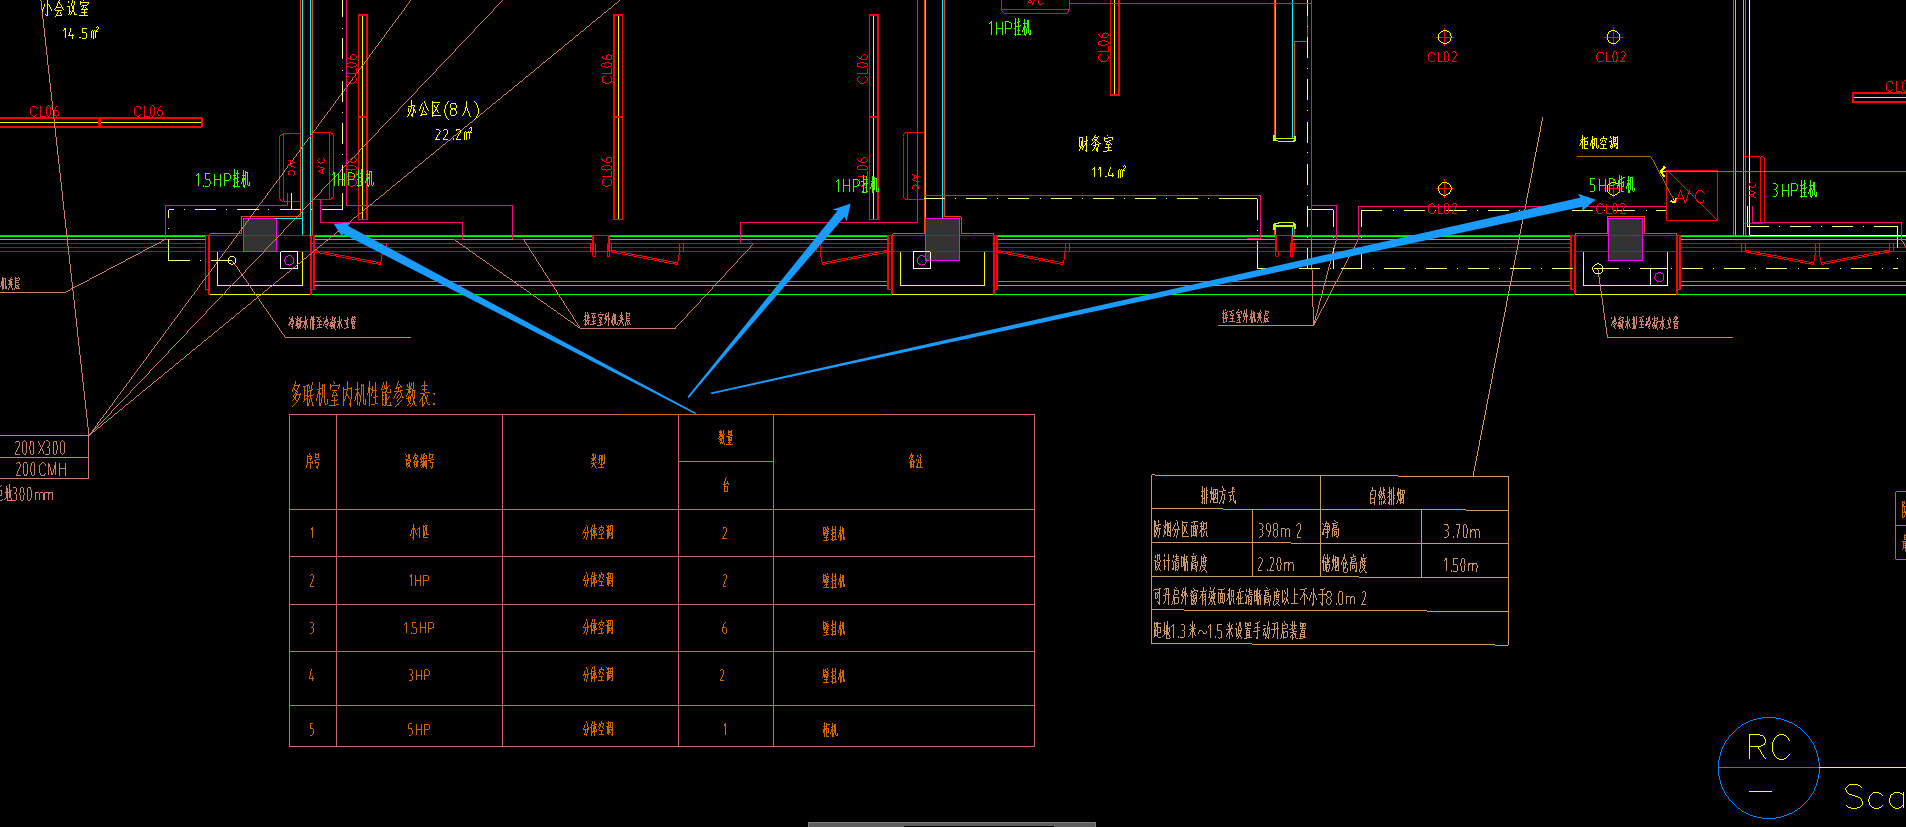Select the 小1匹 equipment cell in row 1
Image resolution: width=1906 pixels, height=827 pixels.
(x=419, y=533)
